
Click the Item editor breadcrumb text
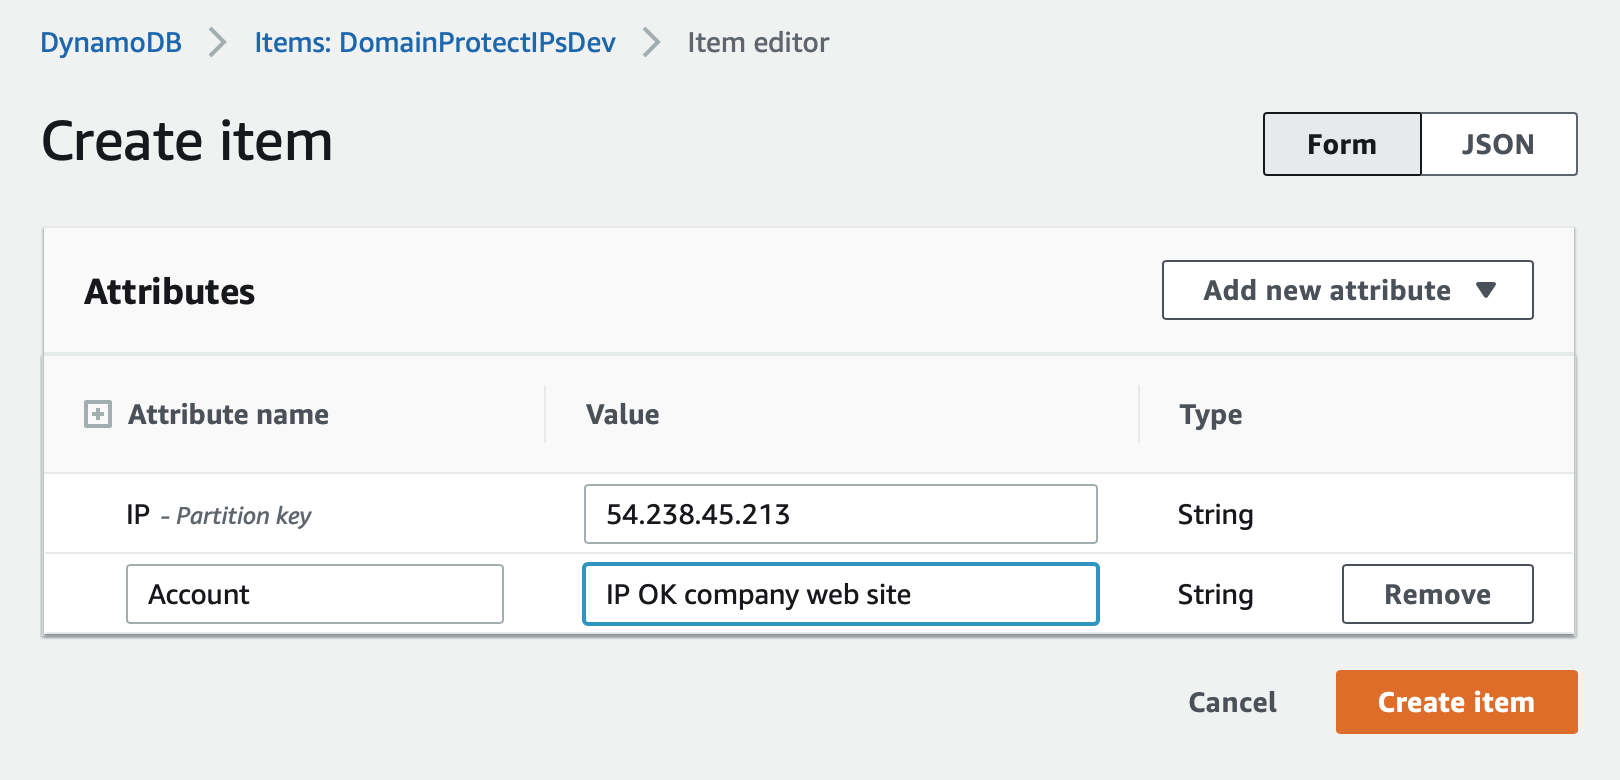click(x=758, y=43)
